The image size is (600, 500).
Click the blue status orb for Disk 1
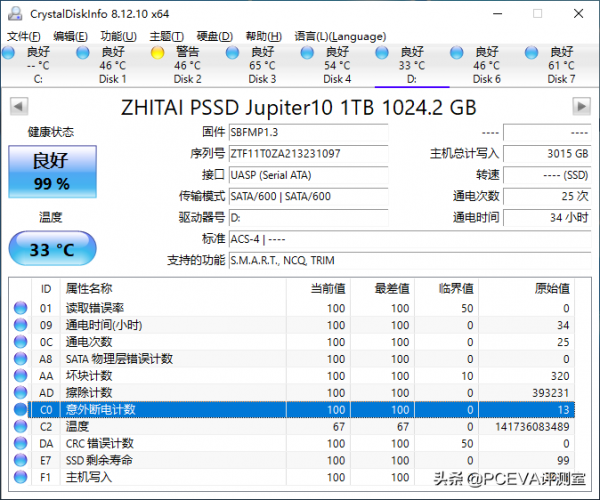pos(83,52)
